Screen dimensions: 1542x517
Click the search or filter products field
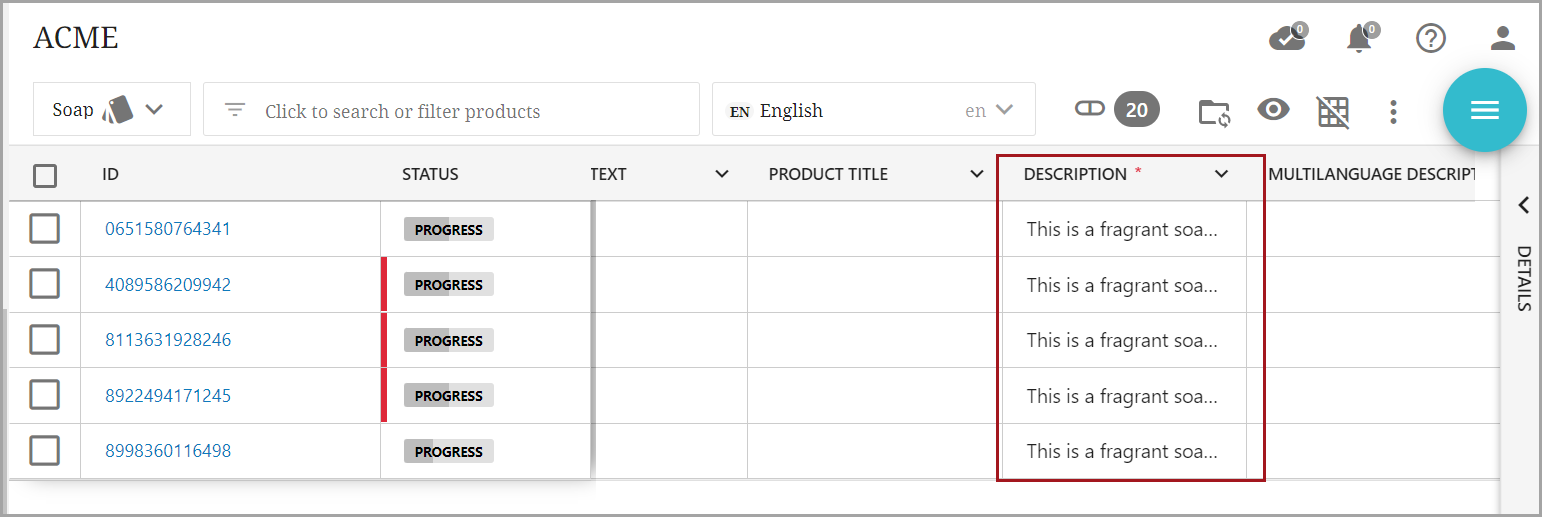451,111
